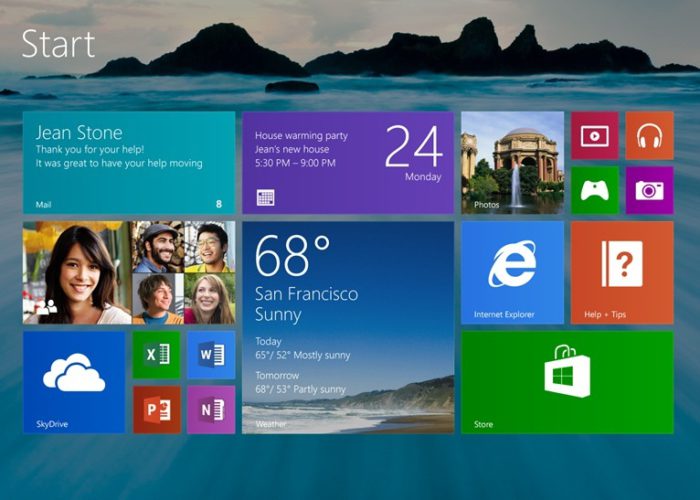The image size is (700, 500).
Task: Click the calendar grid icon on Calendar tile
Action: coord(266,197)
